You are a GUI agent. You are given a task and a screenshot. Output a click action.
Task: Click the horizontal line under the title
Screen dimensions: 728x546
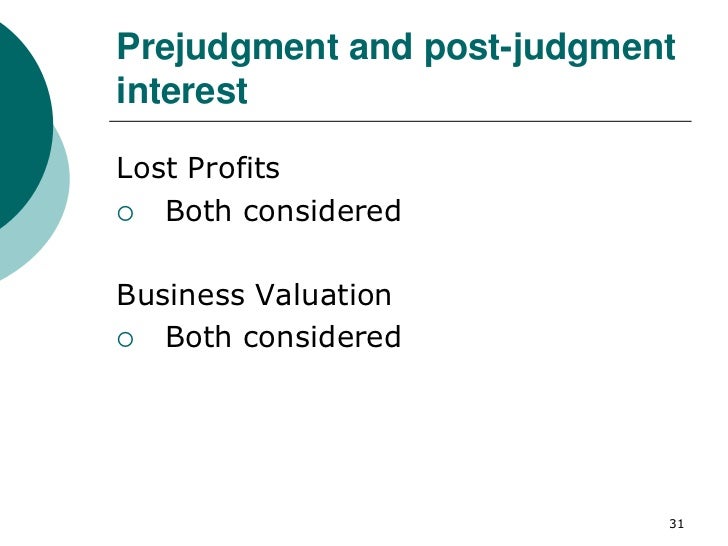pos(400,121)
